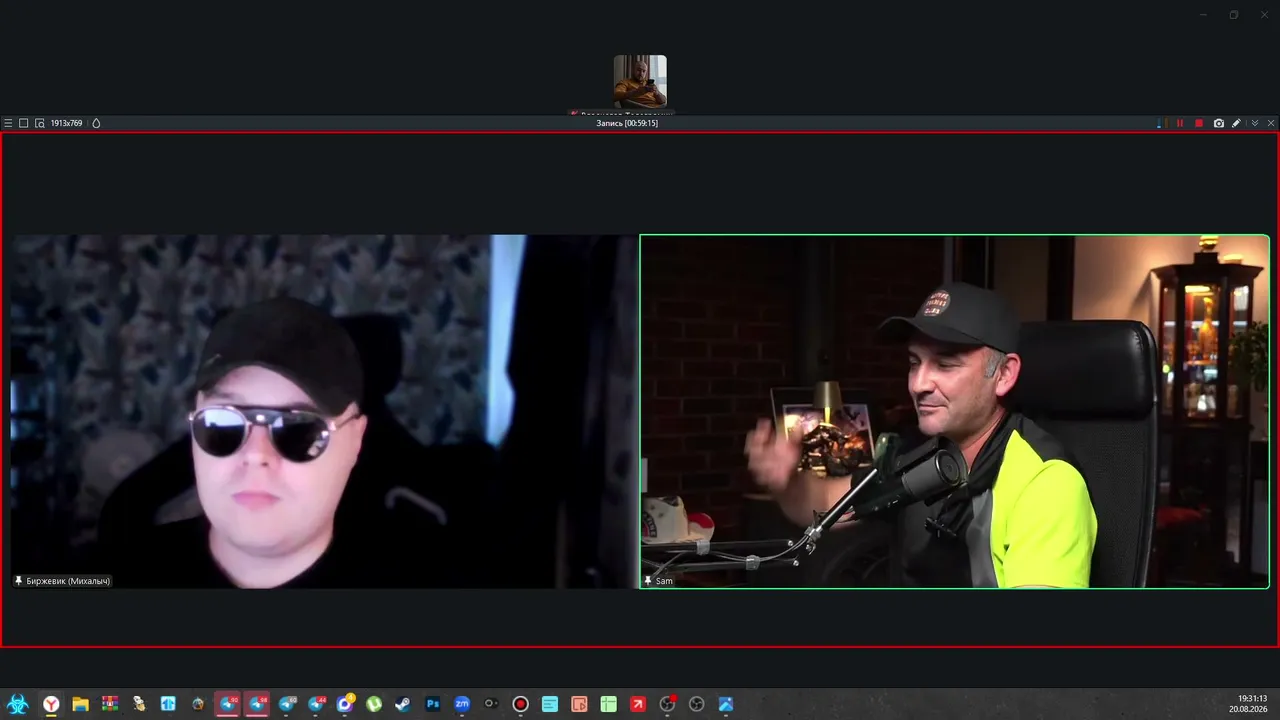Open File Explorer from the taskbar
The width and height of the screenshot is (1280, 720).
point(80,704)
